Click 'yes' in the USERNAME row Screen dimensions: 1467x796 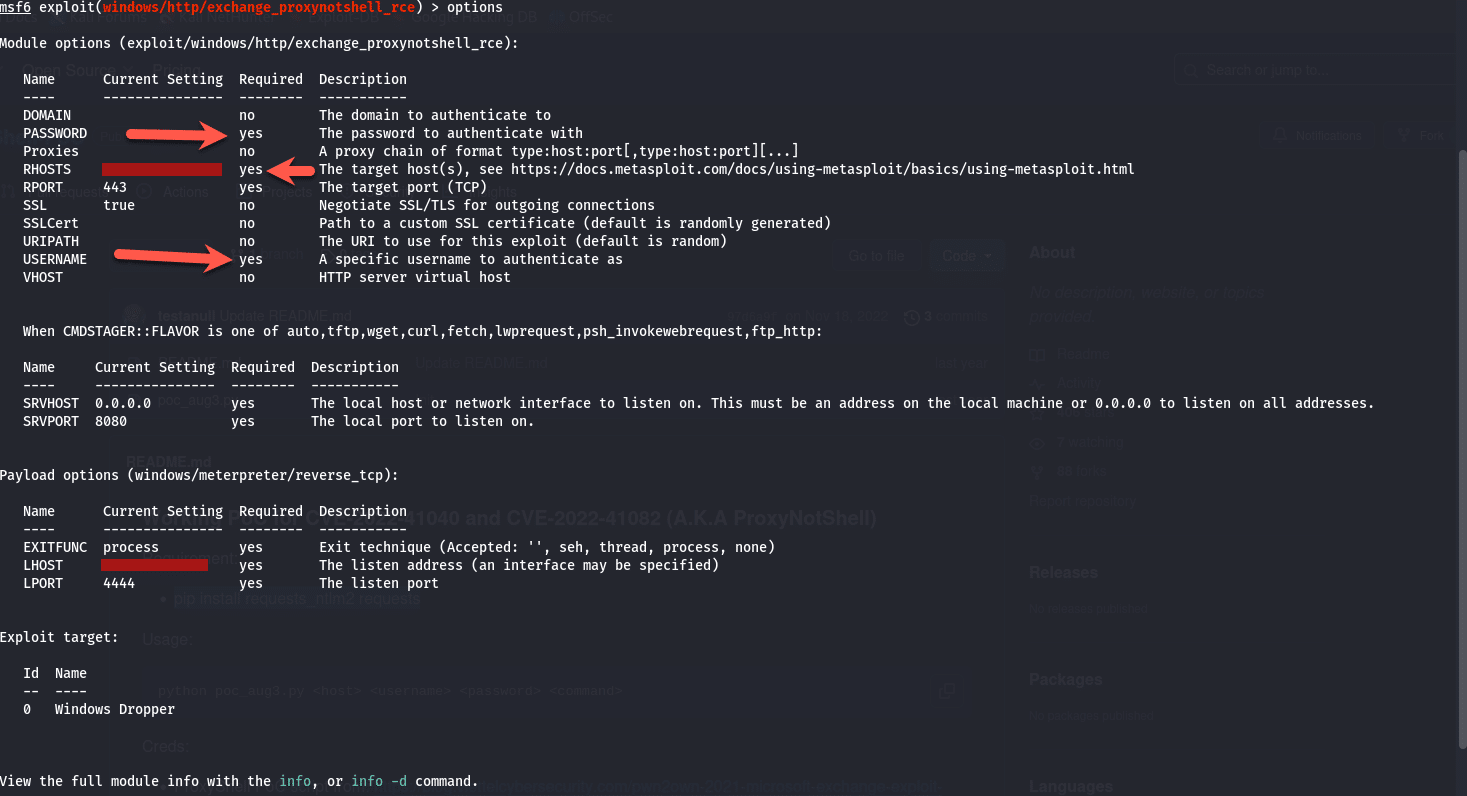(x=251, y=260)
